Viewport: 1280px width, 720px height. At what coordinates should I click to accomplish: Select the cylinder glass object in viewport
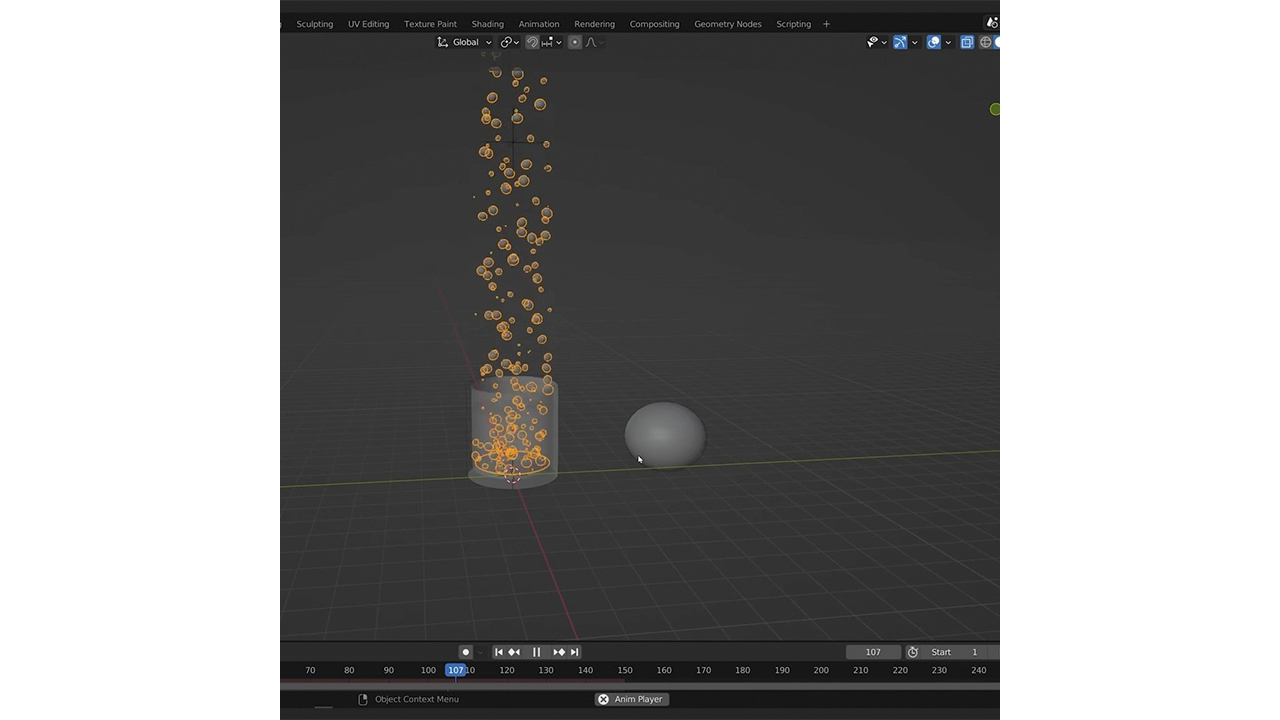(x=513, y=432)
